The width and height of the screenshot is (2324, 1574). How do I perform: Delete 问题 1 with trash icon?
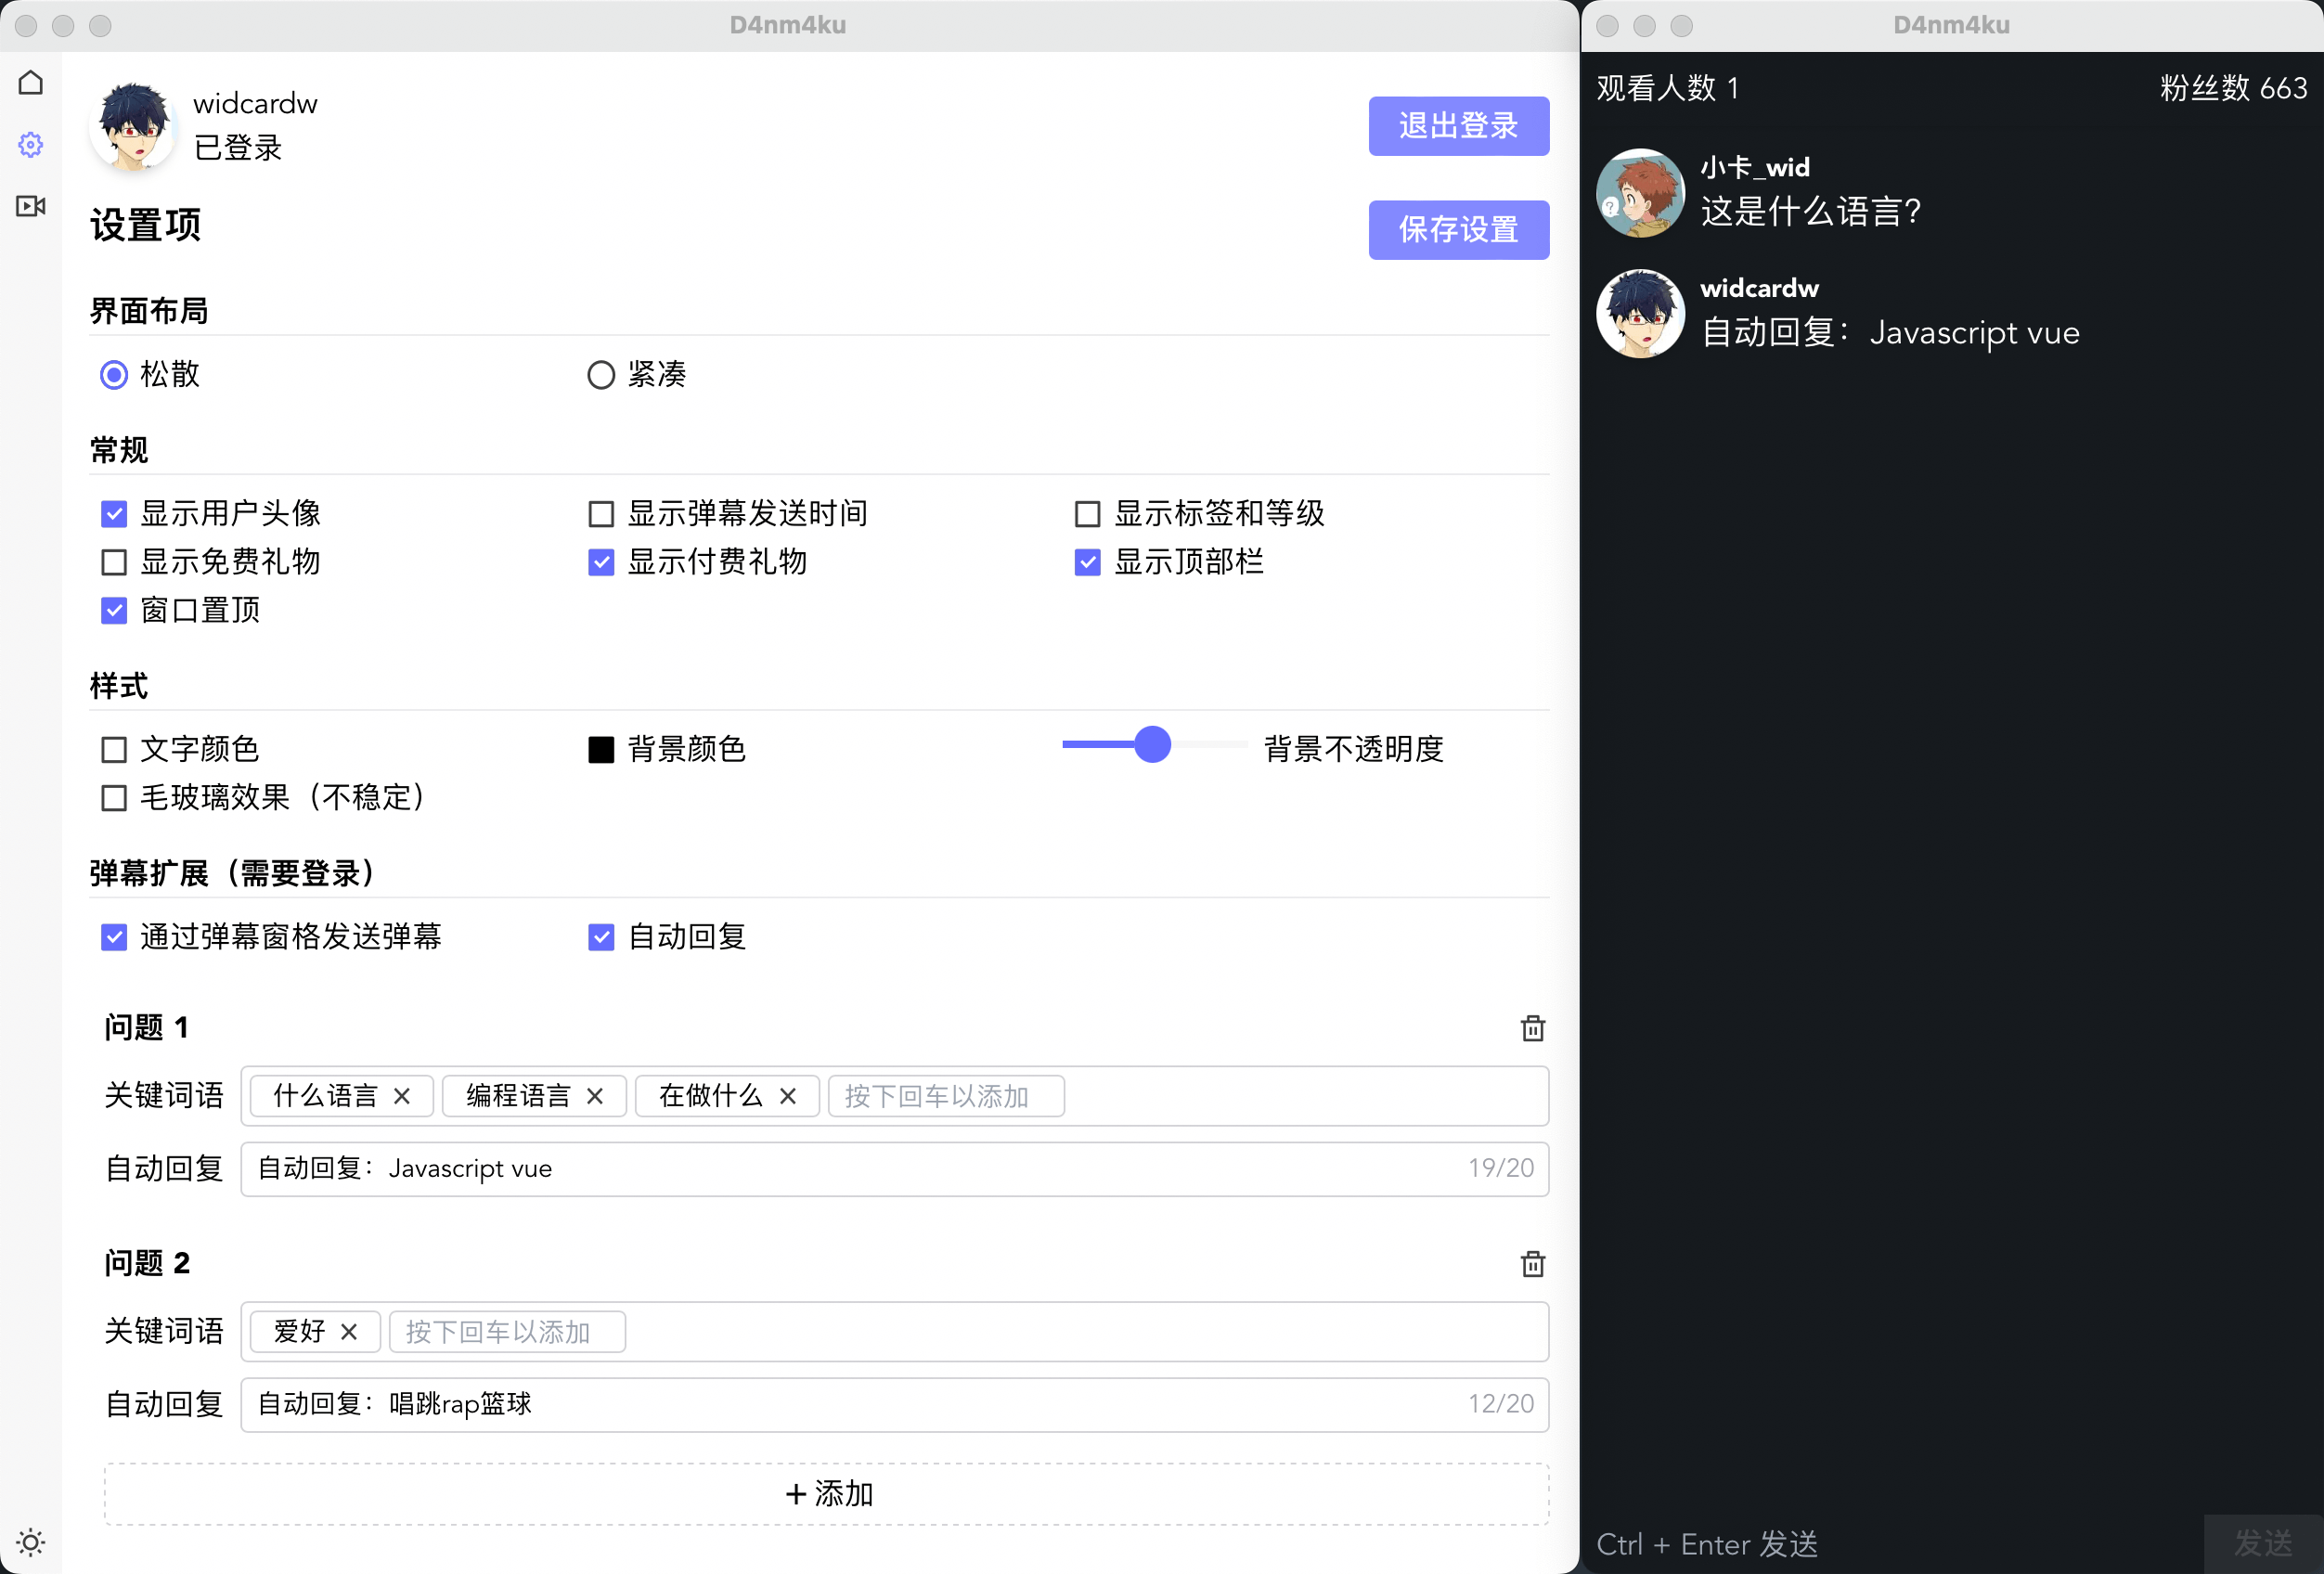(1532, 1028)
